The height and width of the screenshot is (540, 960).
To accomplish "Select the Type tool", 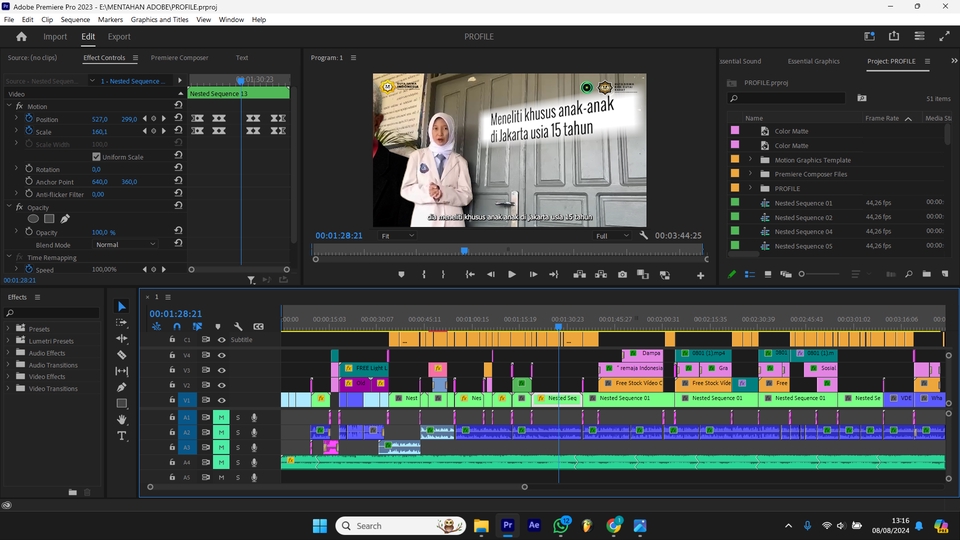I will click(x=122, y=436).
